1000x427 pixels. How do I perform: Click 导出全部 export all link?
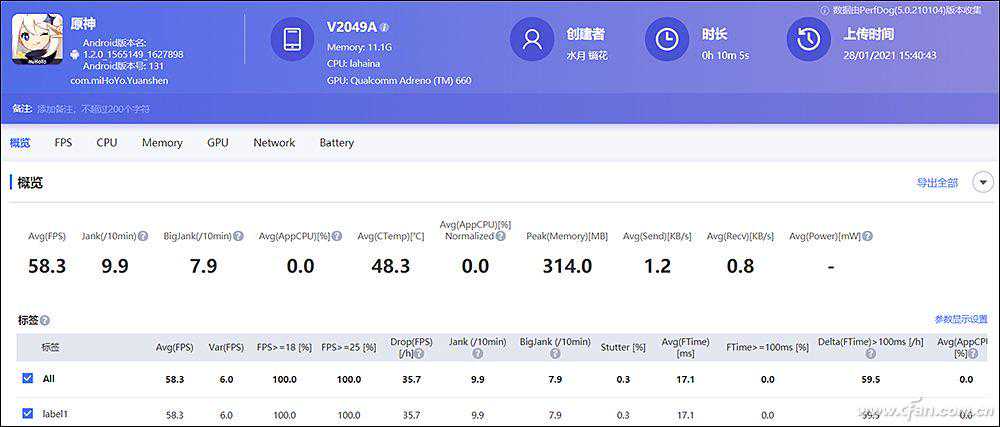(937, 183)
